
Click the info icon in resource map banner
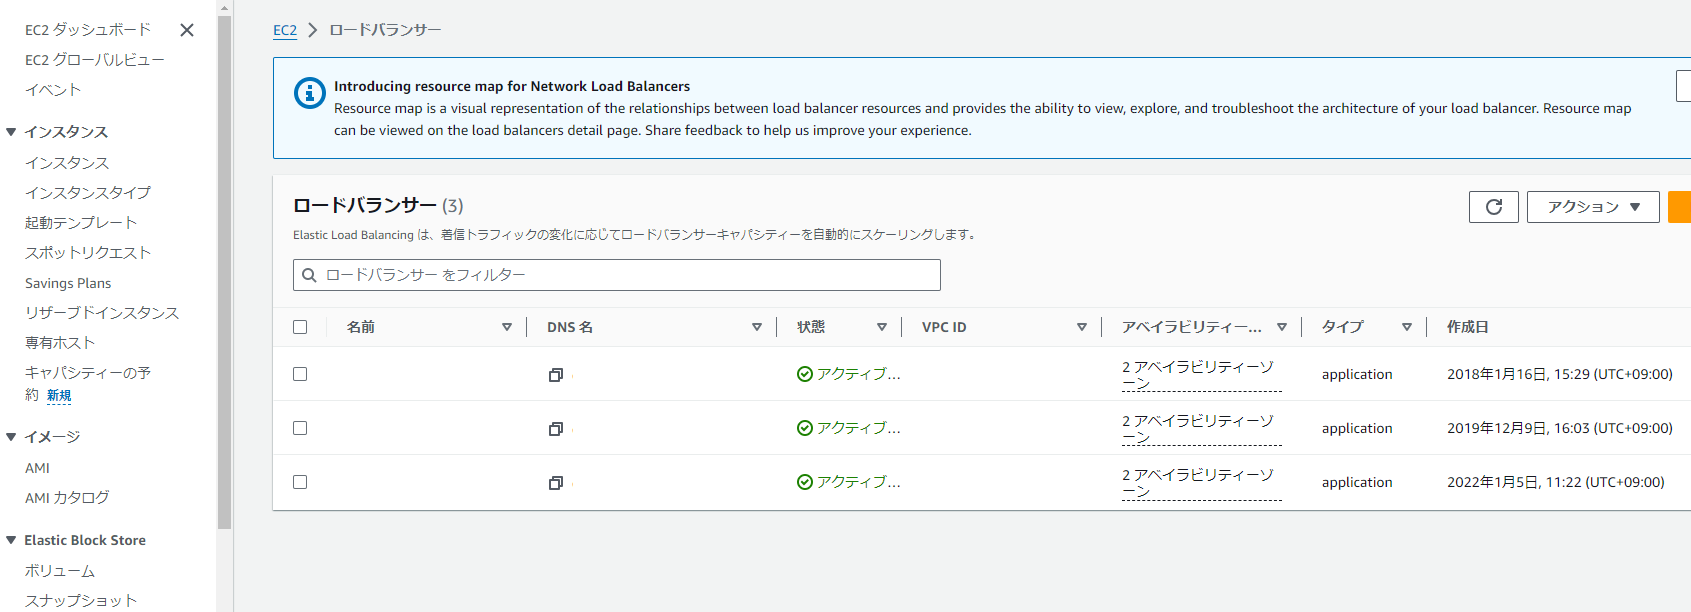(x=309, y=93)
